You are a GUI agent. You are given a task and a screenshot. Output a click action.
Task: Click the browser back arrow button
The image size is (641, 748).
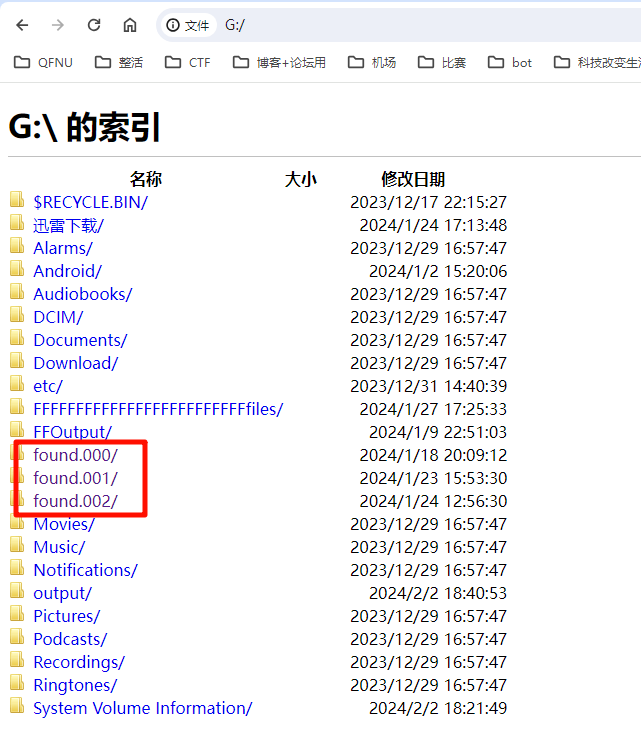coord(22,25)
